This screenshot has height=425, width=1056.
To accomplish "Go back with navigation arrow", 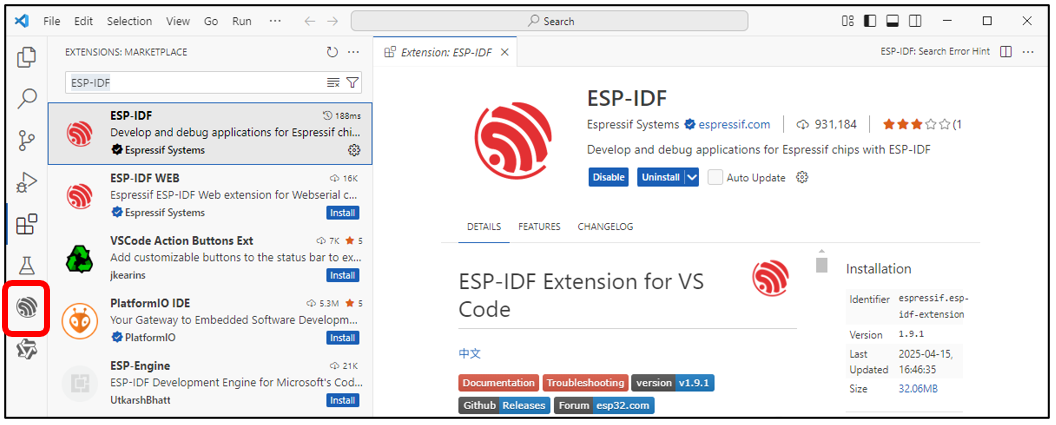I will point(309,21).
